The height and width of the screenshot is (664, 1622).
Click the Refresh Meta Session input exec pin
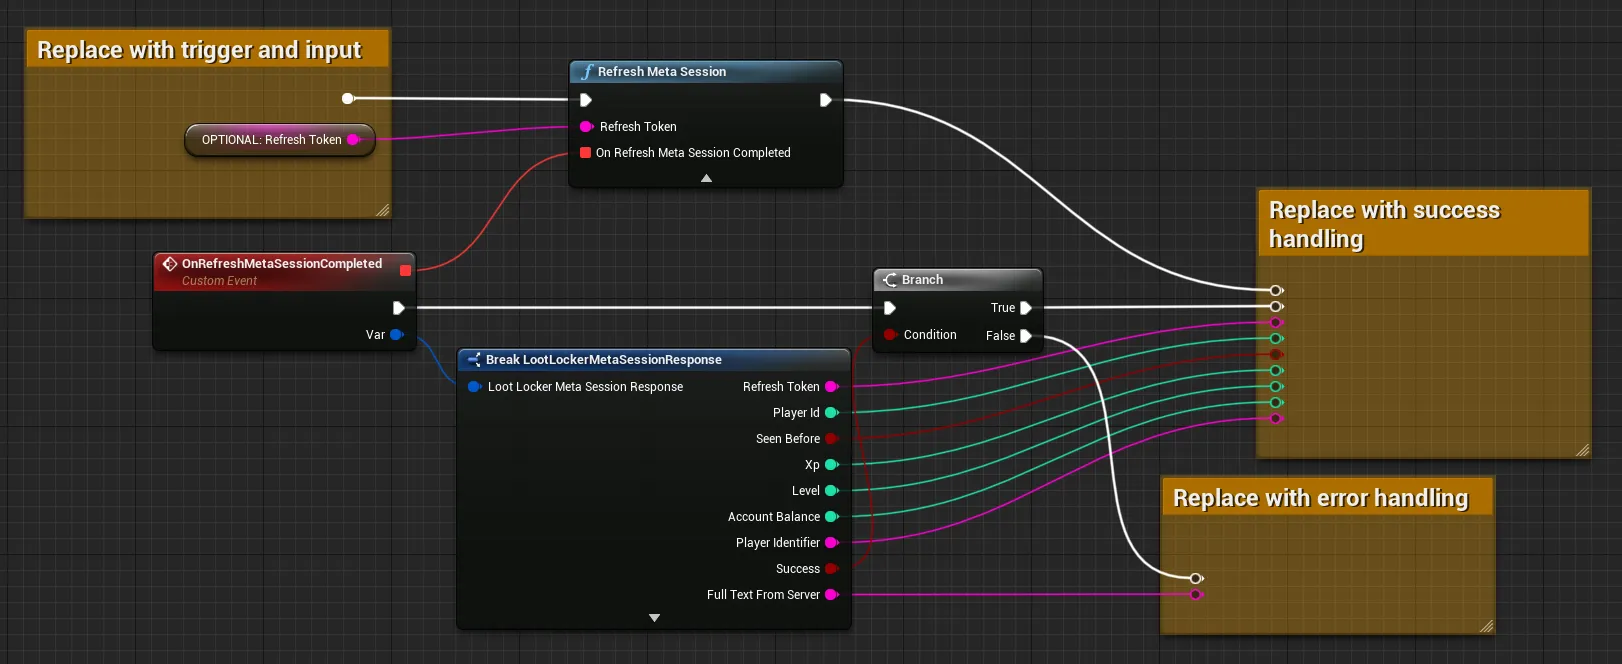586,100
